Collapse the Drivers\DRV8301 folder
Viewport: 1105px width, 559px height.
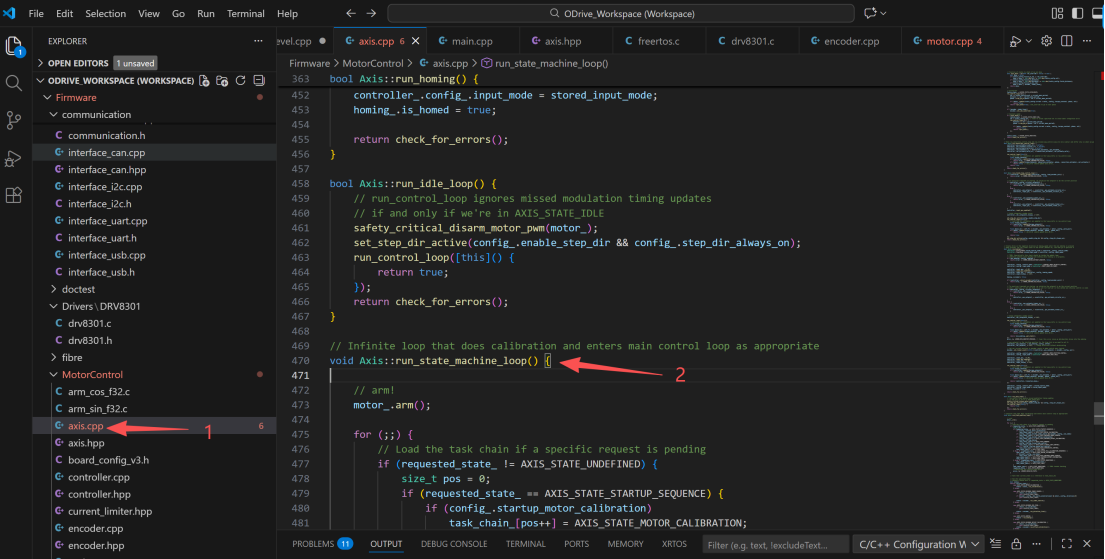pyautogui.click(x=54, y=306)
